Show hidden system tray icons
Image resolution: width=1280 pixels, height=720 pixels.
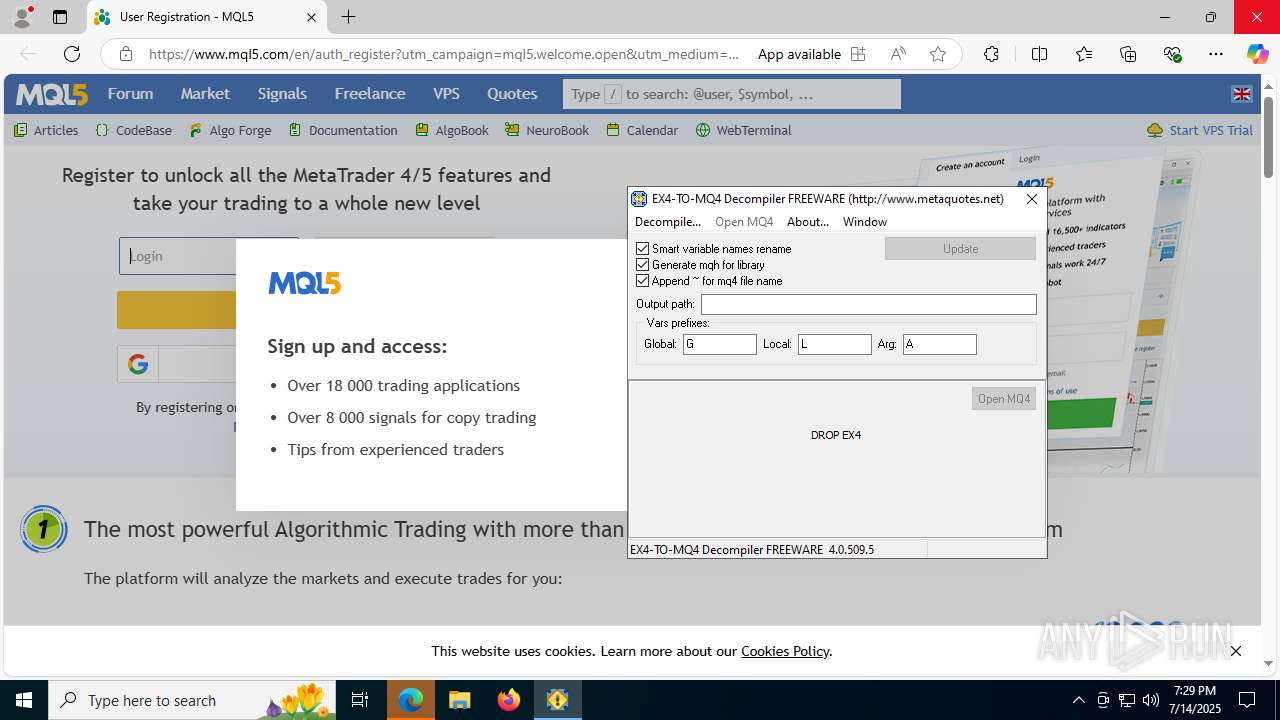pos(1078,700)
